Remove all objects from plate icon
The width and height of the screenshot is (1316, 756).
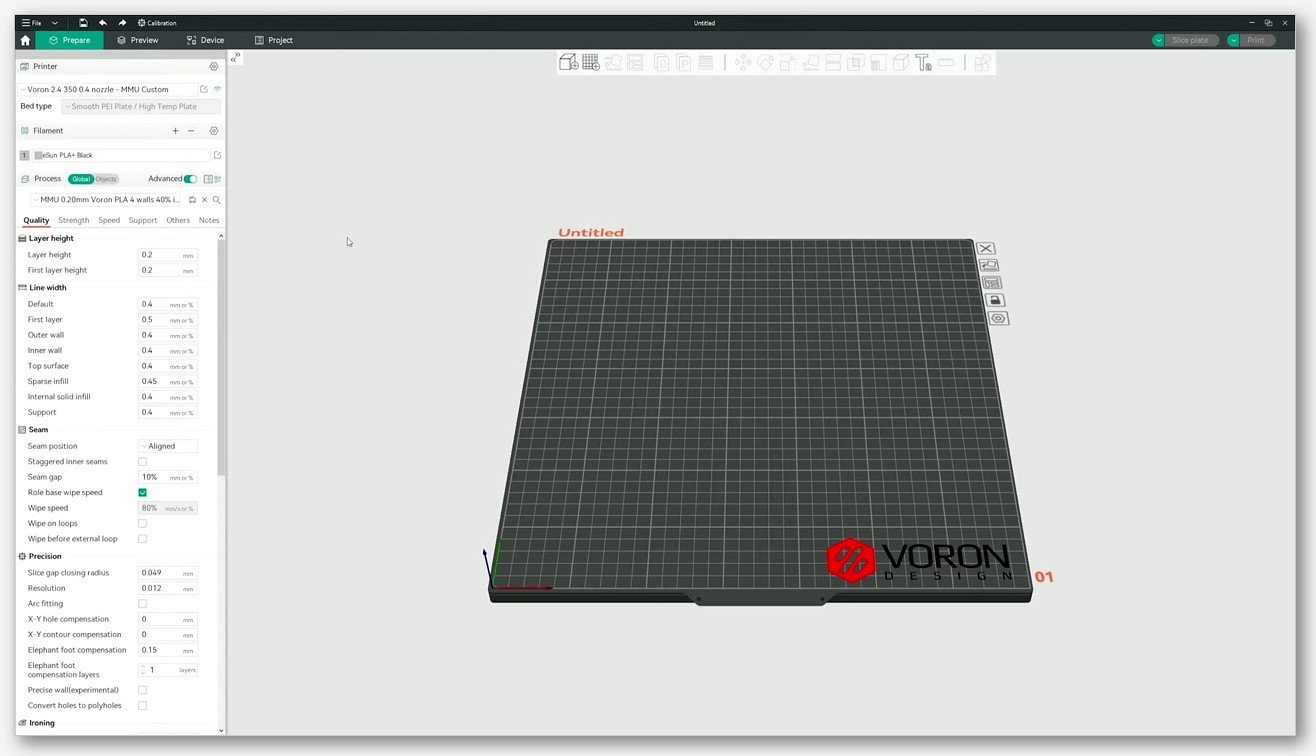click(986, 248)
